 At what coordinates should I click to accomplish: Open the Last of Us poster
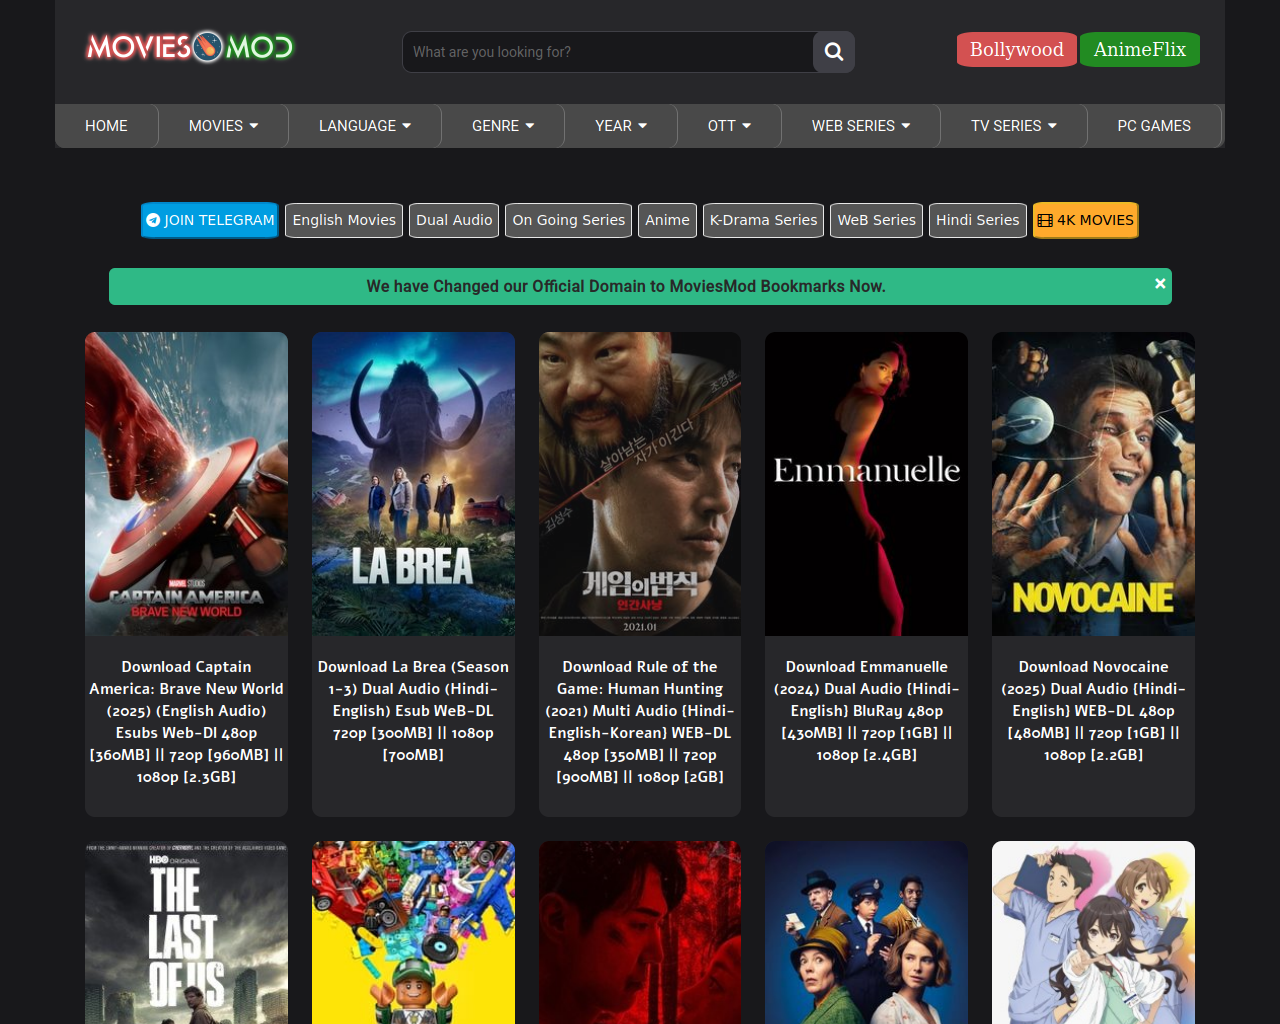point(186,932)
